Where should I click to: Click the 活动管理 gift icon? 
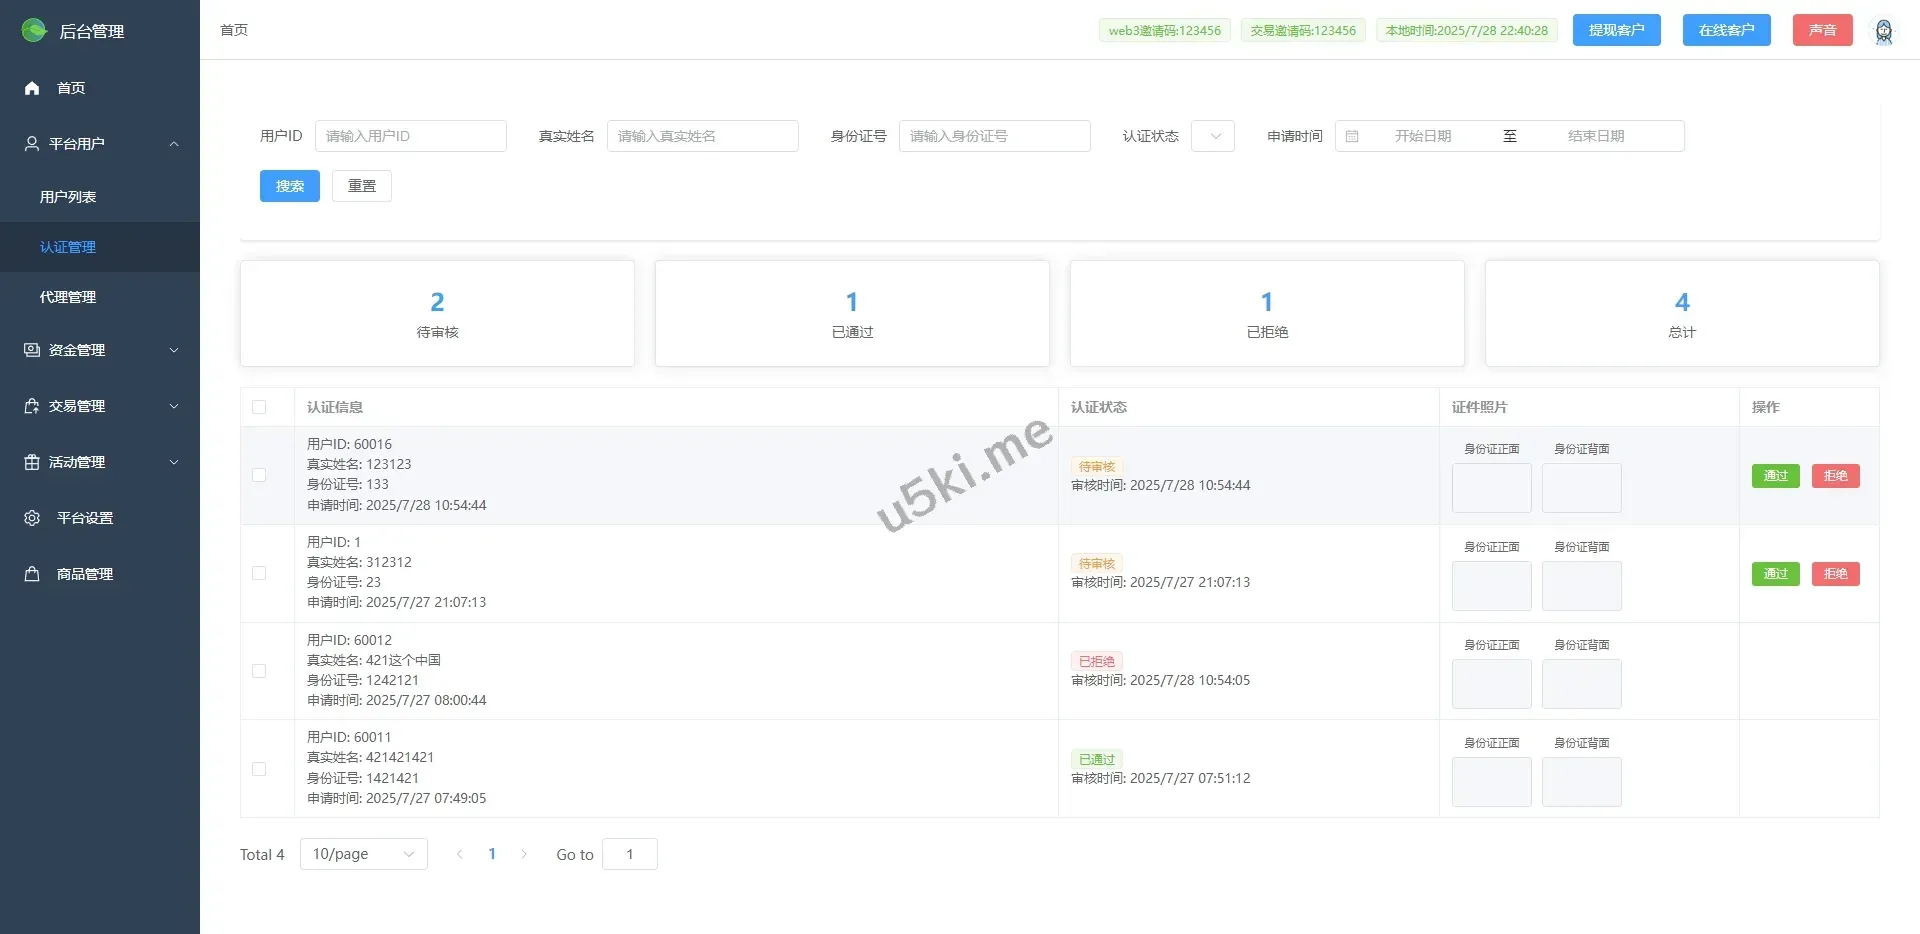pos(32,462)
